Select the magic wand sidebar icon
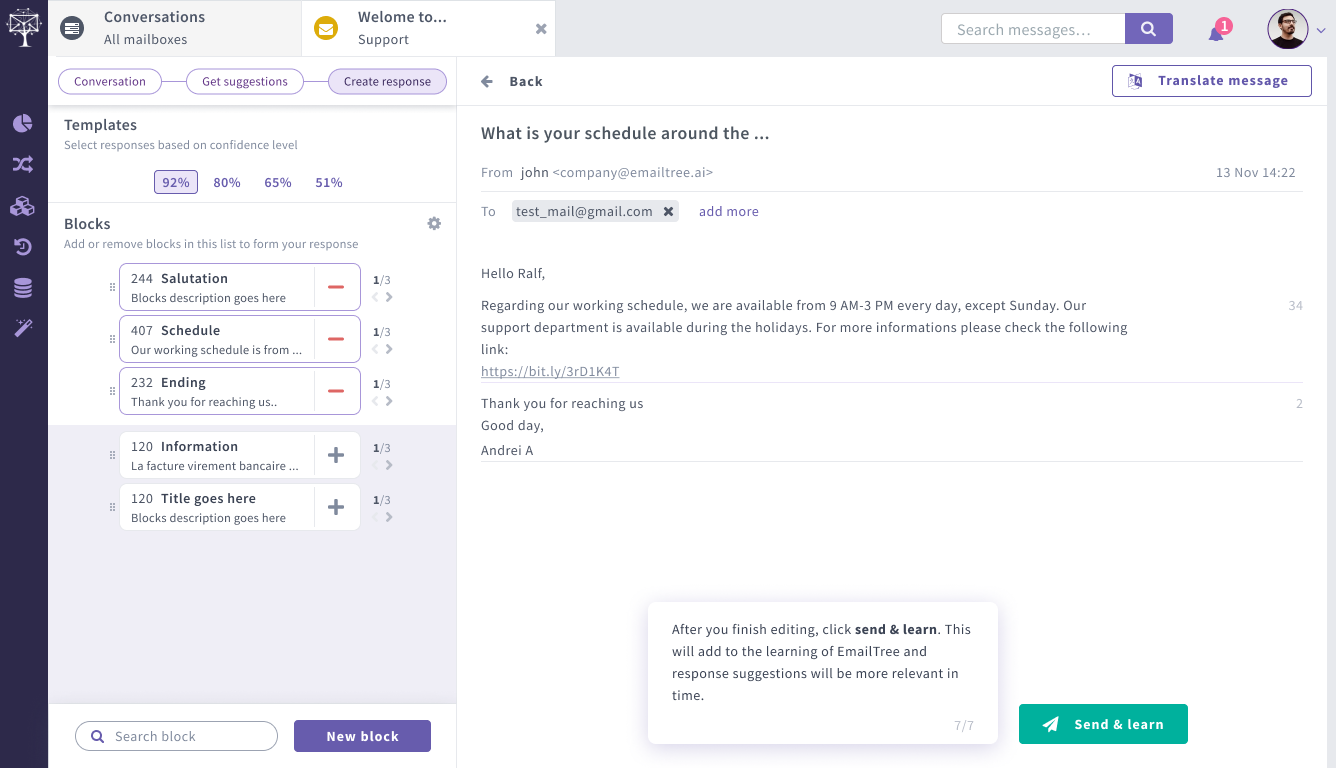1336x768 pixels. tap(22, 328)
